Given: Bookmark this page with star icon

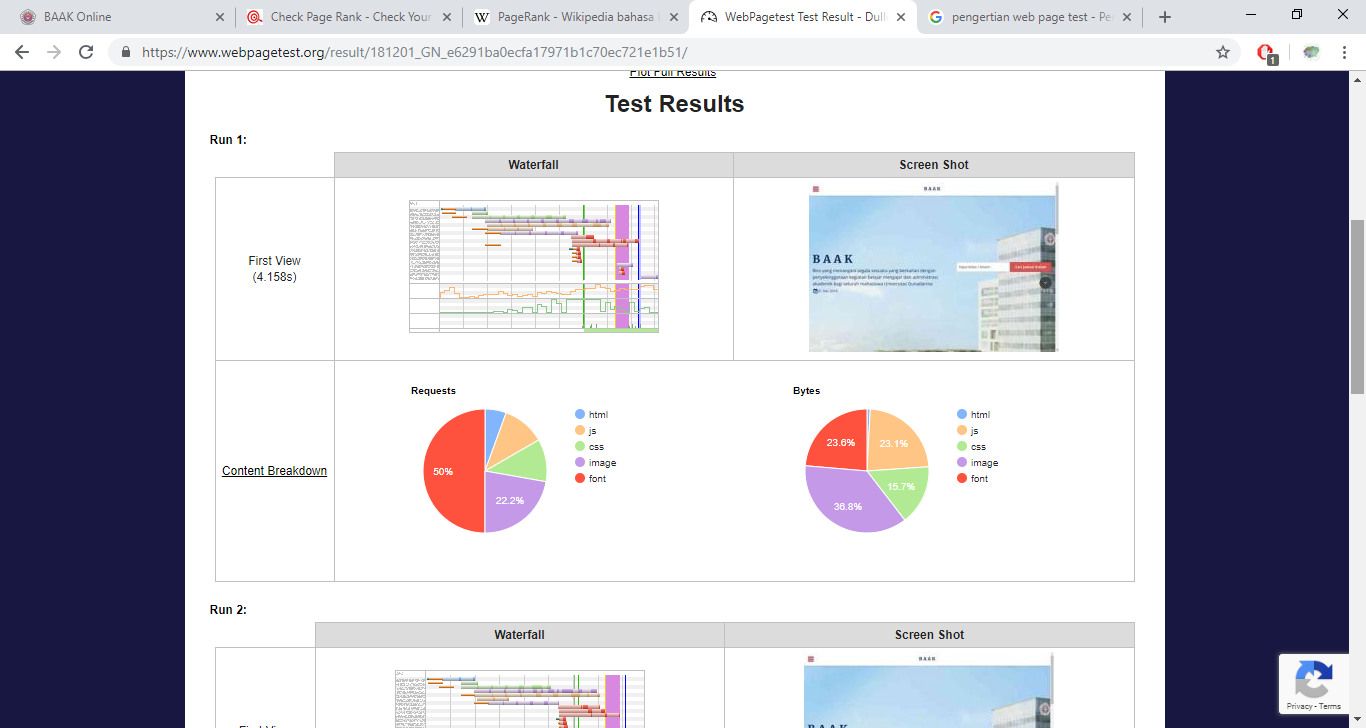Looking at the screenshot, I should [1223, 52].
